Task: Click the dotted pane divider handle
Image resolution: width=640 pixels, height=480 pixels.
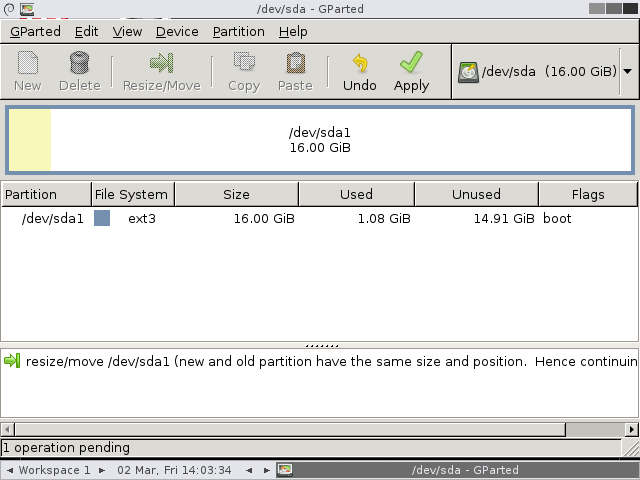Action: point(322,346)
